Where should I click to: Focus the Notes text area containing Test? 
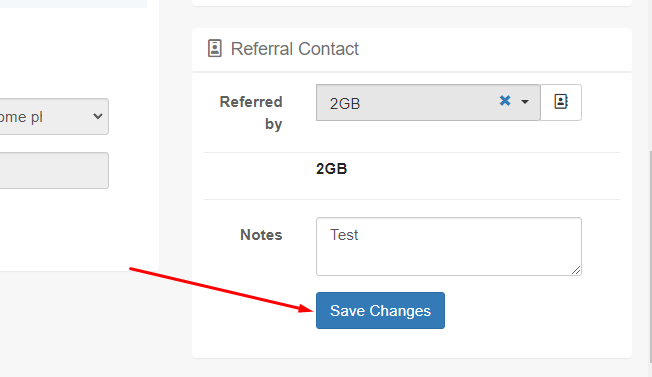(x=449, y=246)
